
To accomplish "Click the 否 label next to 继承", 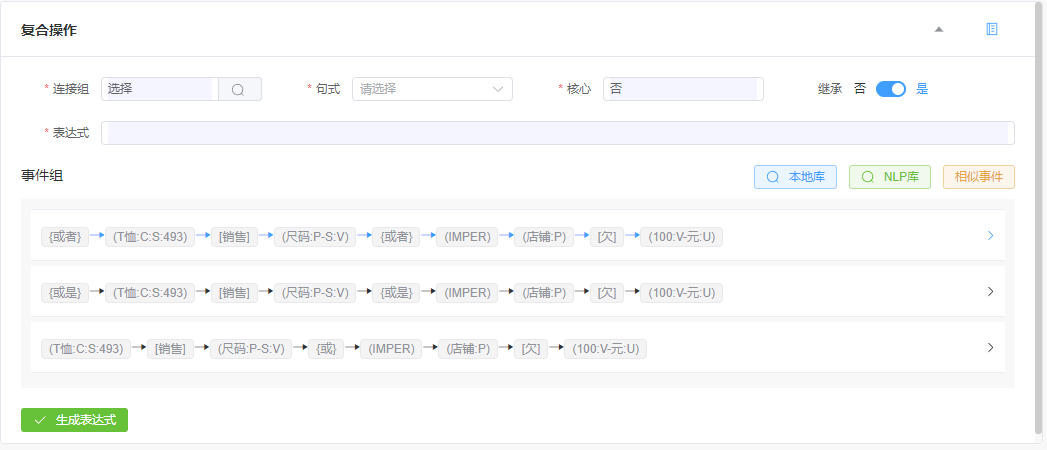I will click(x=860, y=89).
